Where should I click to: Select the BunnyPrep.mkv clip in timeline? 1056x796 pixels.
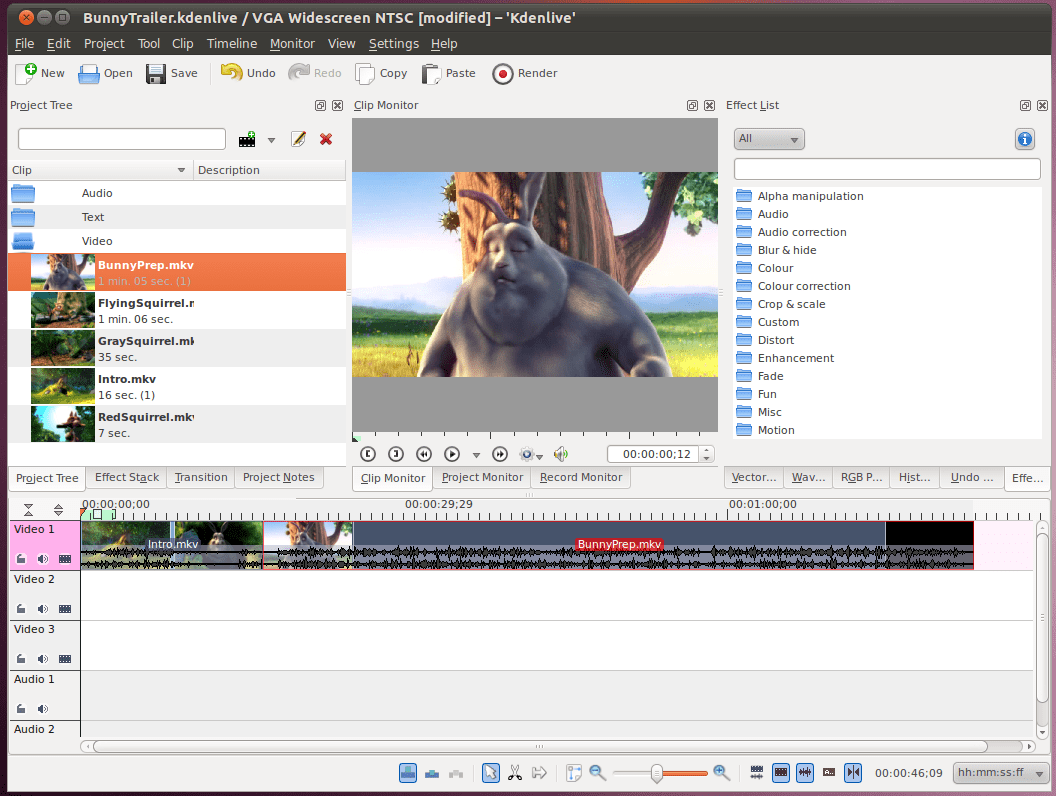tap(618, 545)
